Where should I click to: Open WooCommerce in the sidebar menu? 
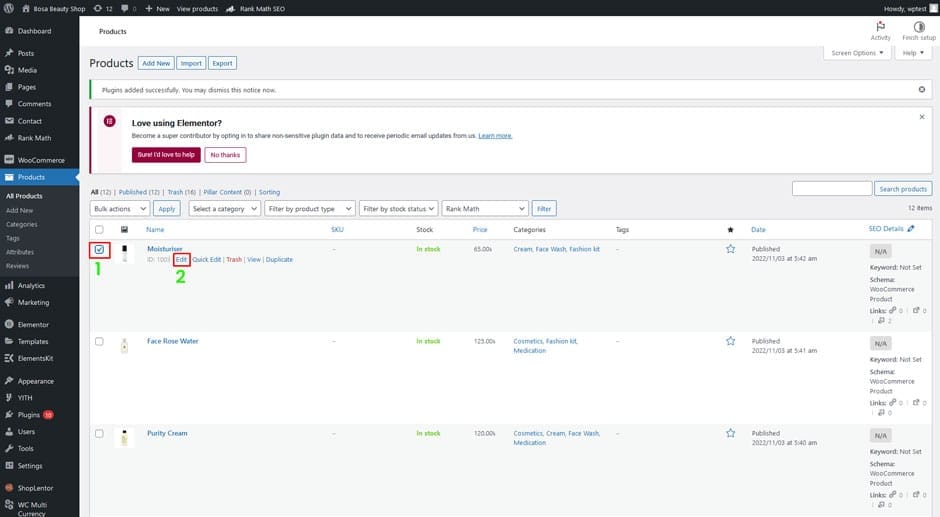[x=40, y=160]
